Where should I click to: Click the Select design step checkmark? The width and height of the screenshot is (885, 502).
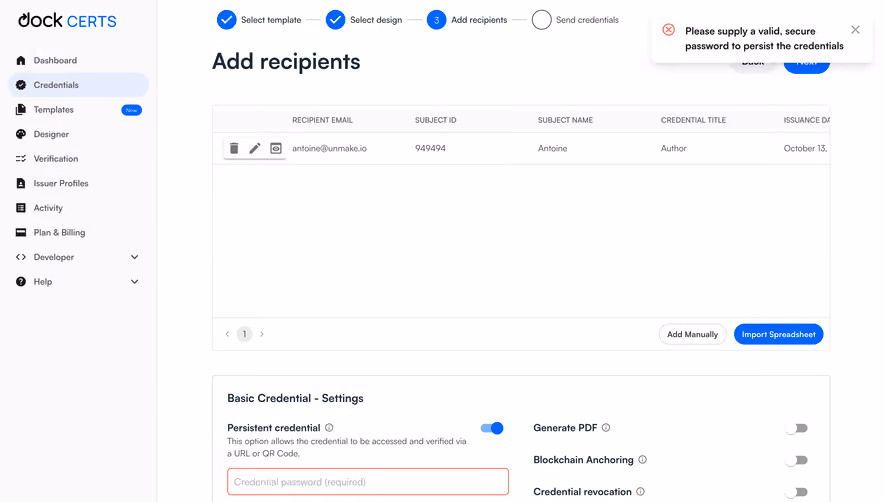coord(335,20)
